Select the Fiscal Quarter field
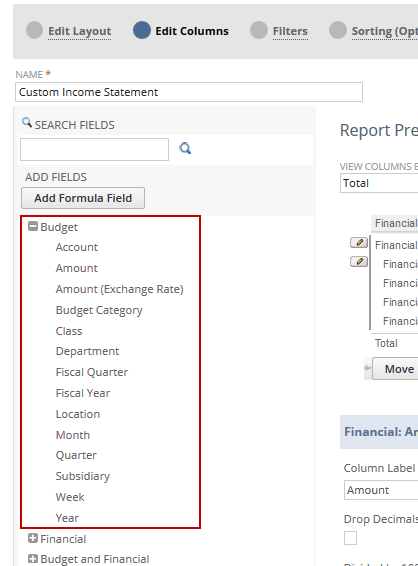418x566 pixels. [92, 372]
